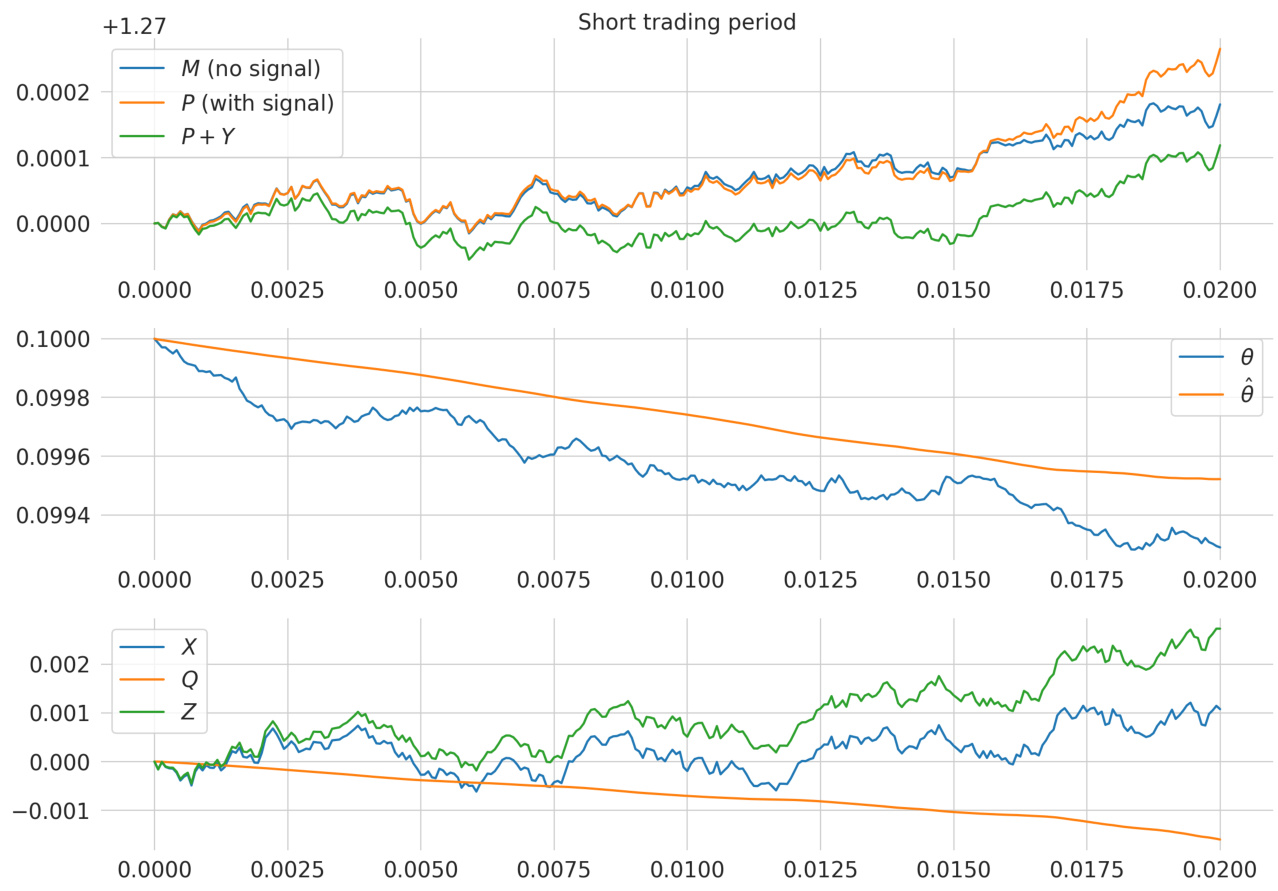Click the 0.0100 x-axis tick in middle plot

click(x=687, y=579)
